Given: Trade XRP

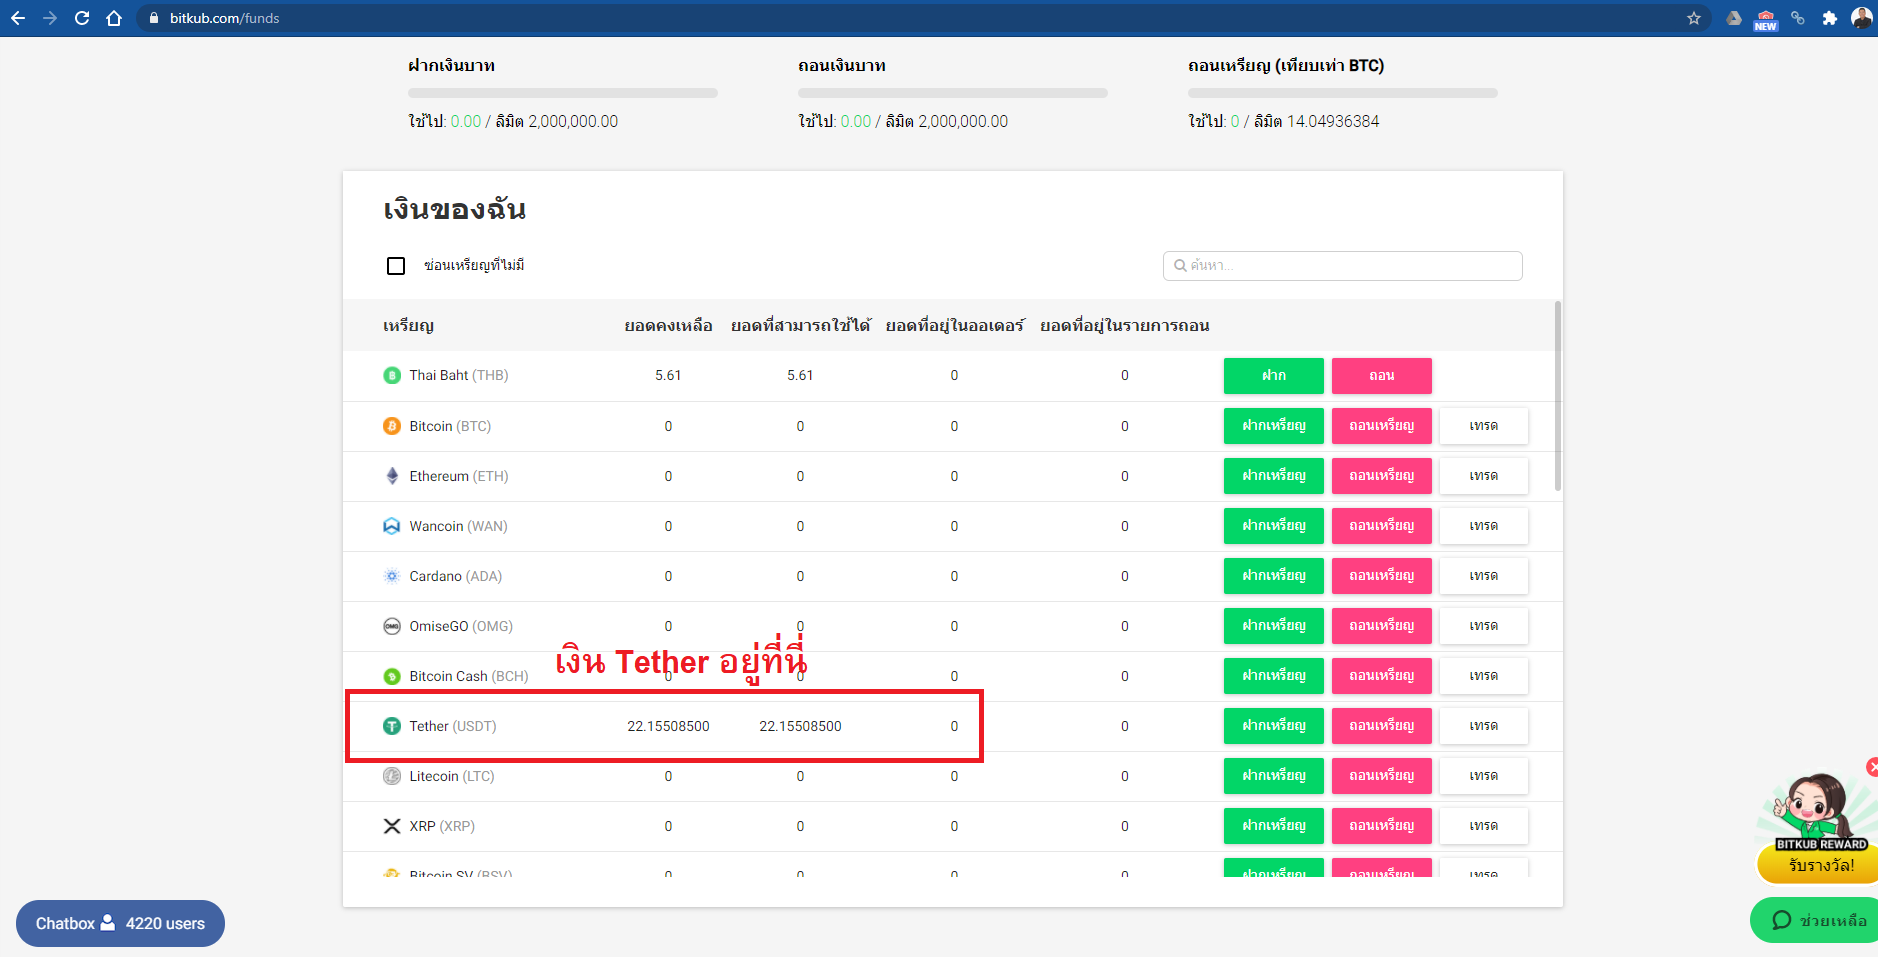Looking at the screenshot, I should pyautogui.click(x=1484, y=826).
